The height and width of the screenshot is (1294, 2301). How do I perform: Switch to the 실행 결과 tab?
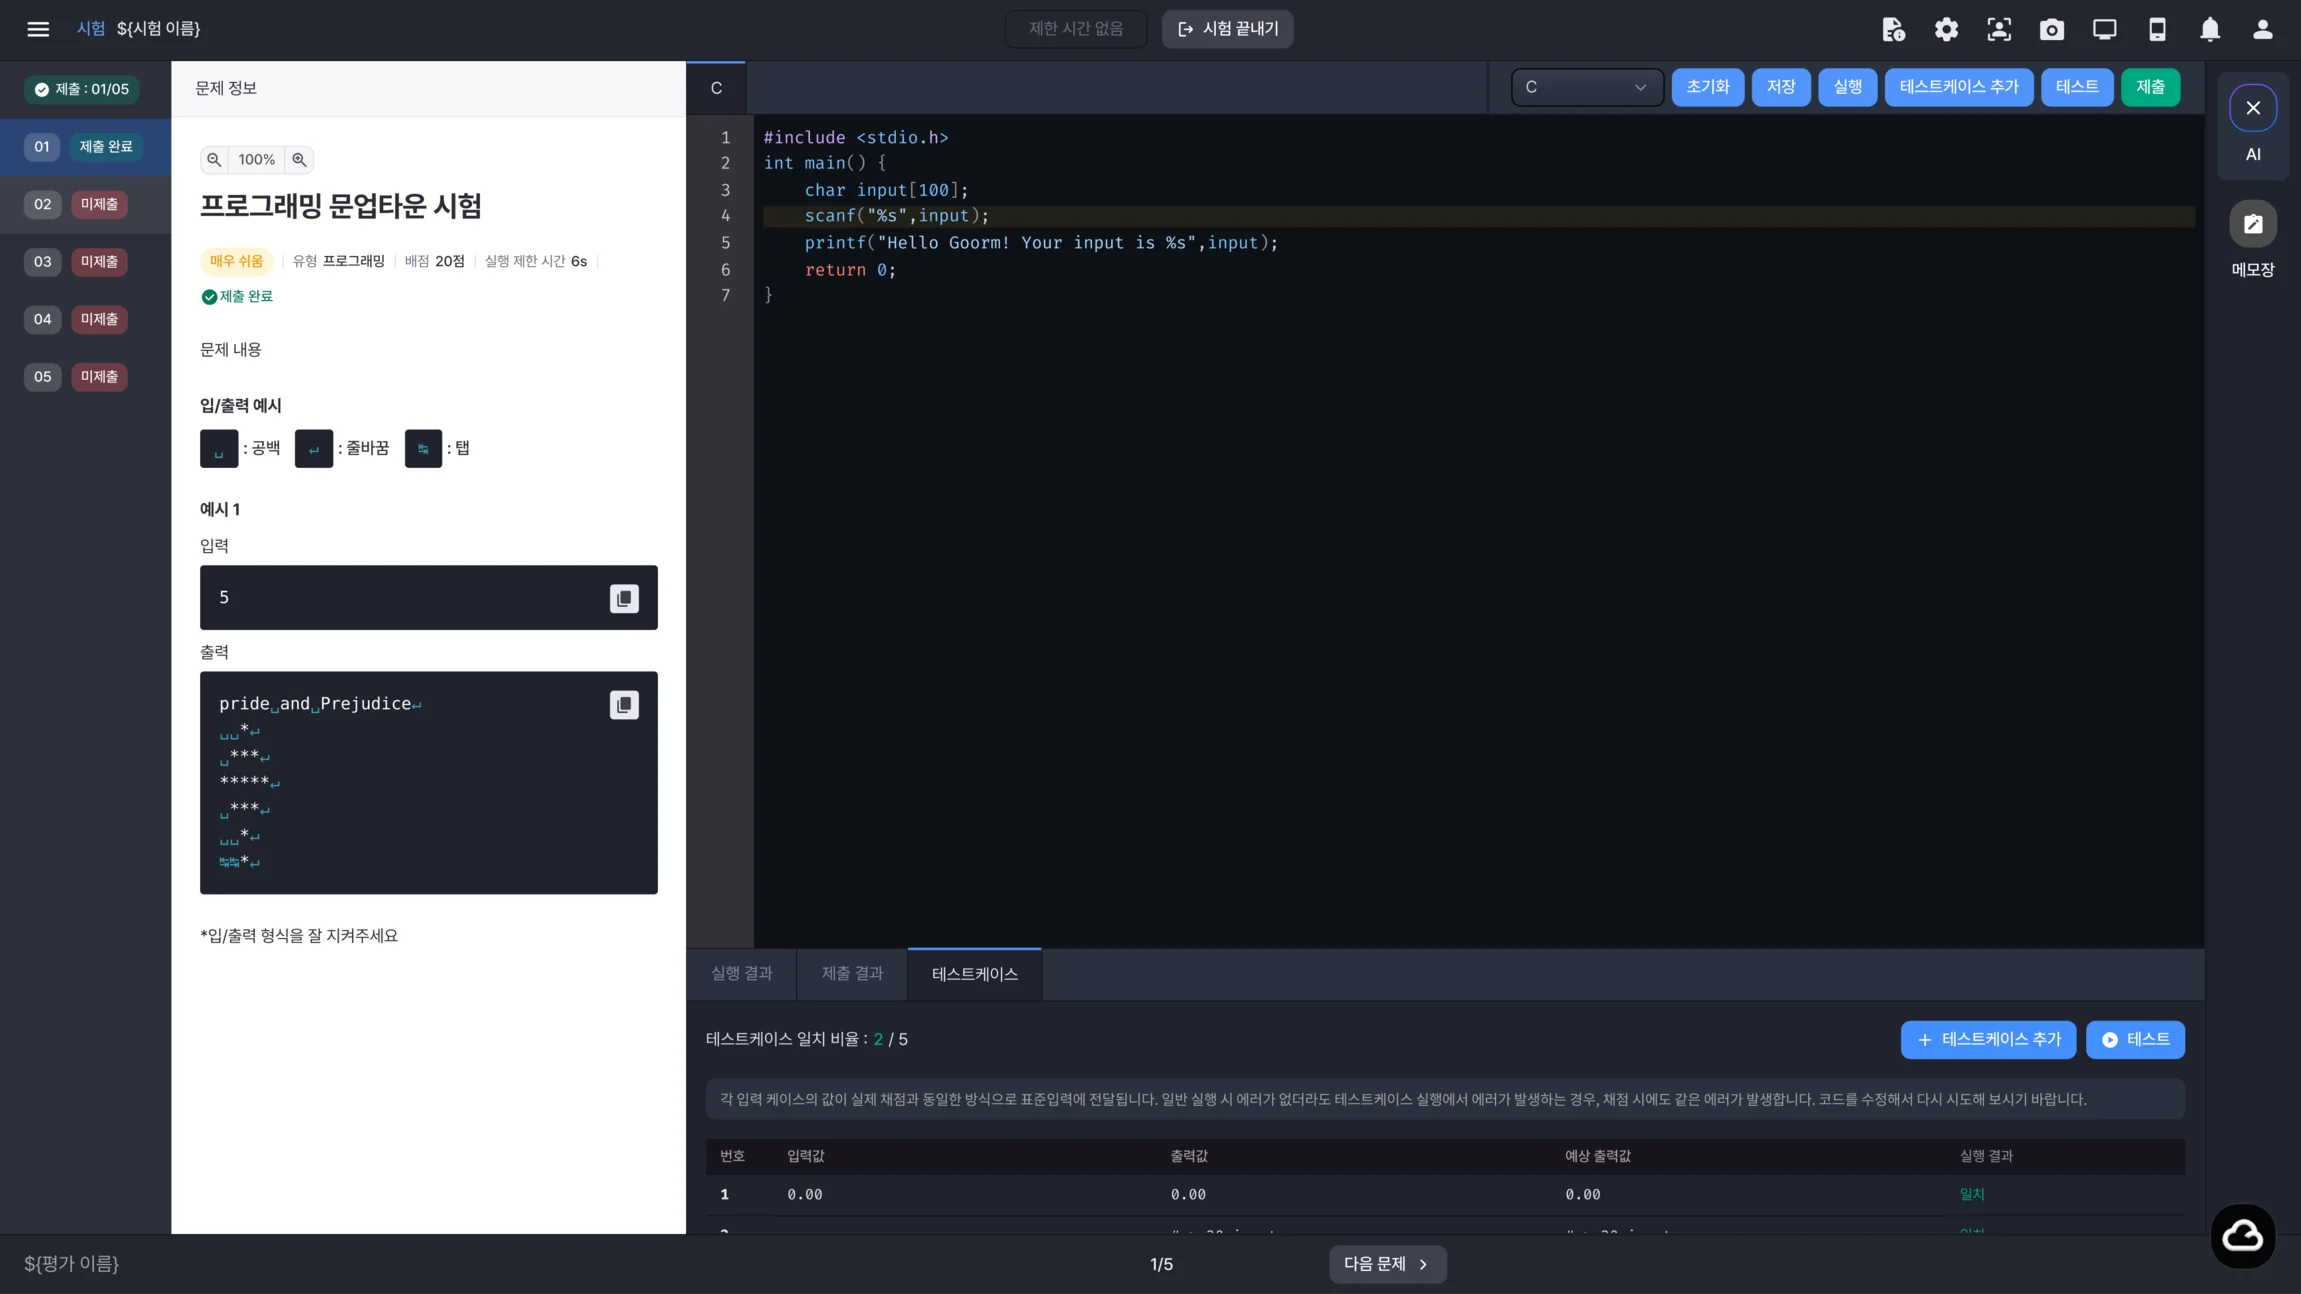tap(742, 973)
